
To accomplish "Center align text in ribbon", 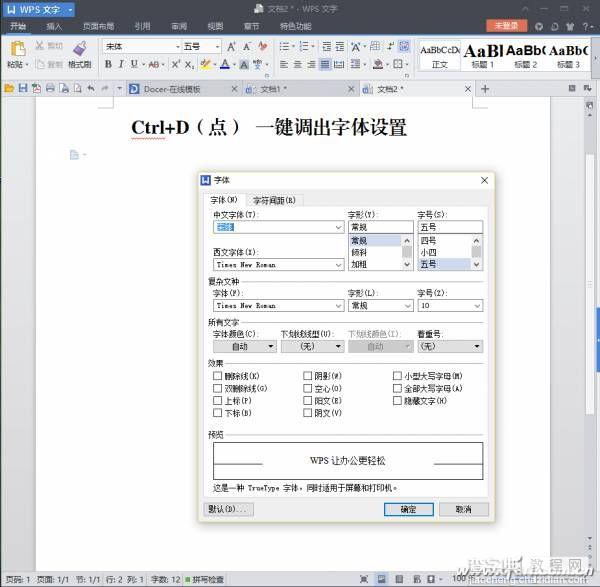I will 297,64.
